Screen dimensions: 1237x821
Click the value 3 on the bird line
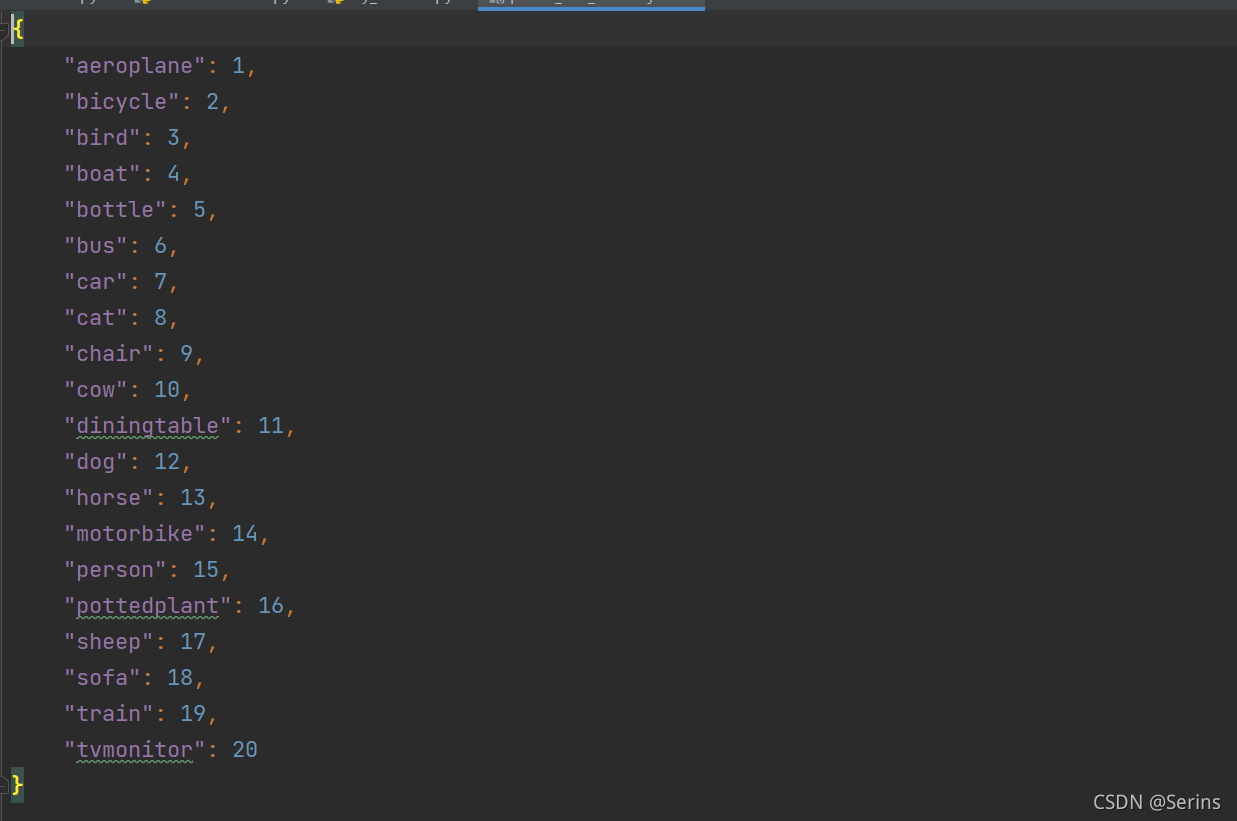(174, 138)
